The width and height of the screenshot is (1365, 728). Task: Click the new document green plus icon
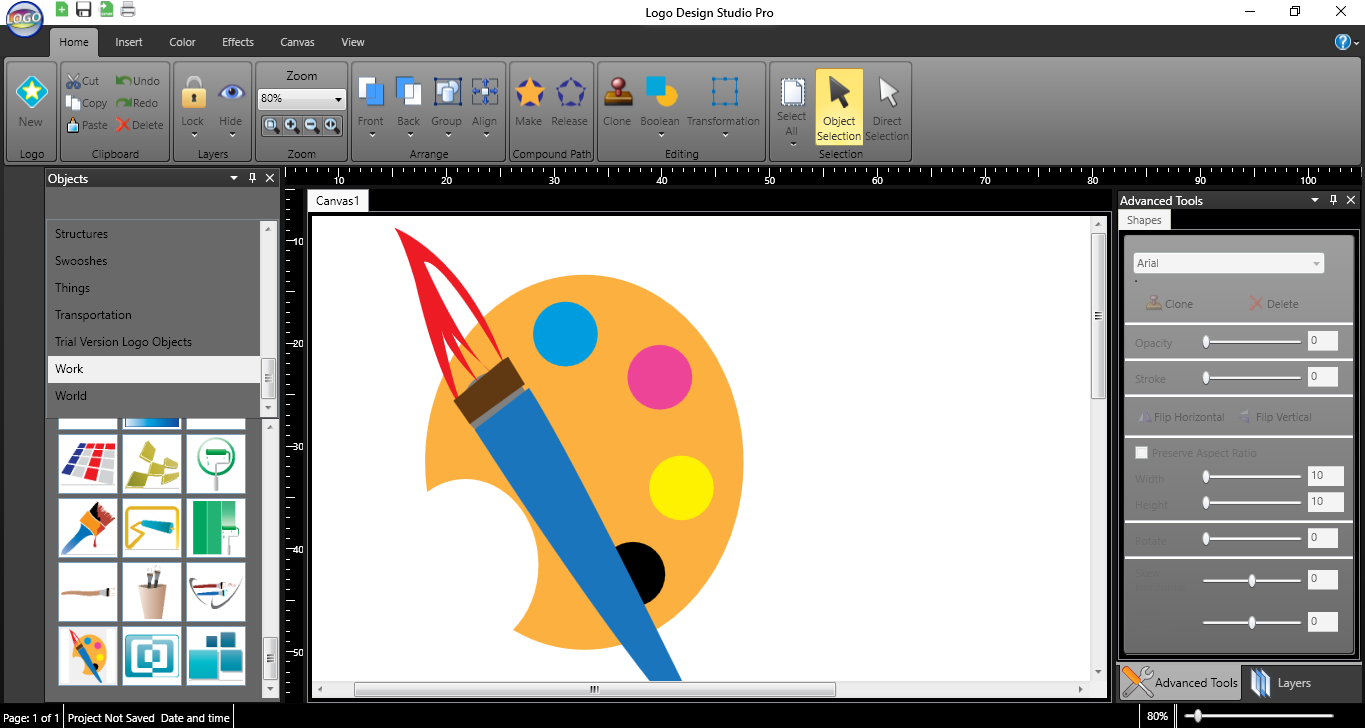pyautogui.click(x=62, y=10)
